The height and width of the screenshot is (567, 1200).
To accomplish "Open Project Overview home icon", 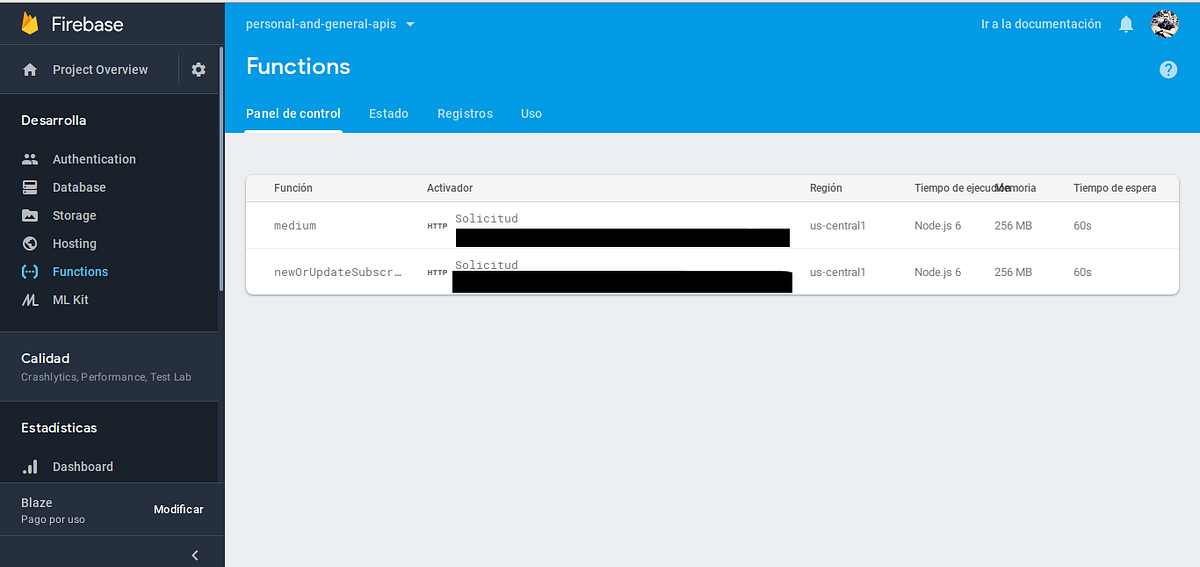I will [30, 70].
